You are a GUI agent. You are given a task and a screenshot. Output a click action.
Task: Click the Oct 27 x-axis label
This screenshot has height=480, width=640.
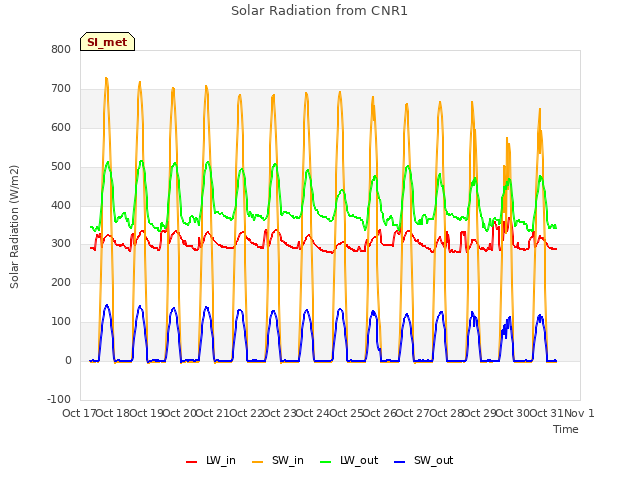pyautogui.click(x=413, y=413)
